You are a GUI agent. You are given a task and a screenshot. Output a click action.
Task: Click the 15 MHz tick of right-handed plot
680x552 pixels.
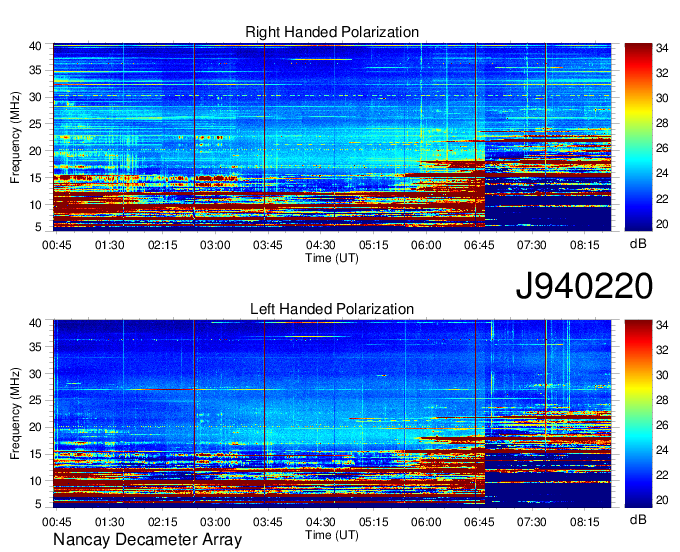coord(35,178)
